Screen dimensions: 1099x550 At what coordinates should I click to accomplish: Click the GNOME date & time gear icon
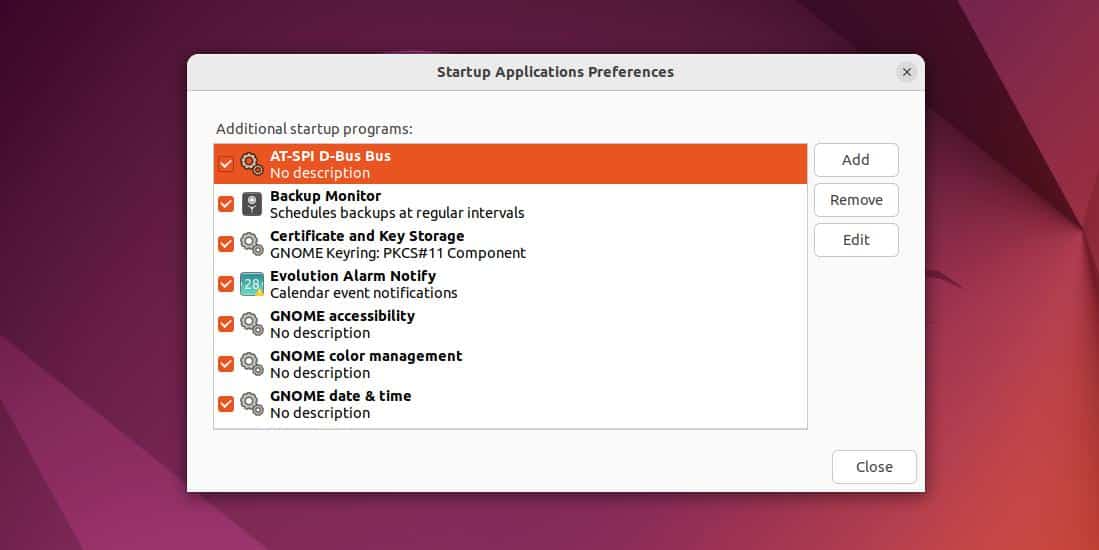252,404
